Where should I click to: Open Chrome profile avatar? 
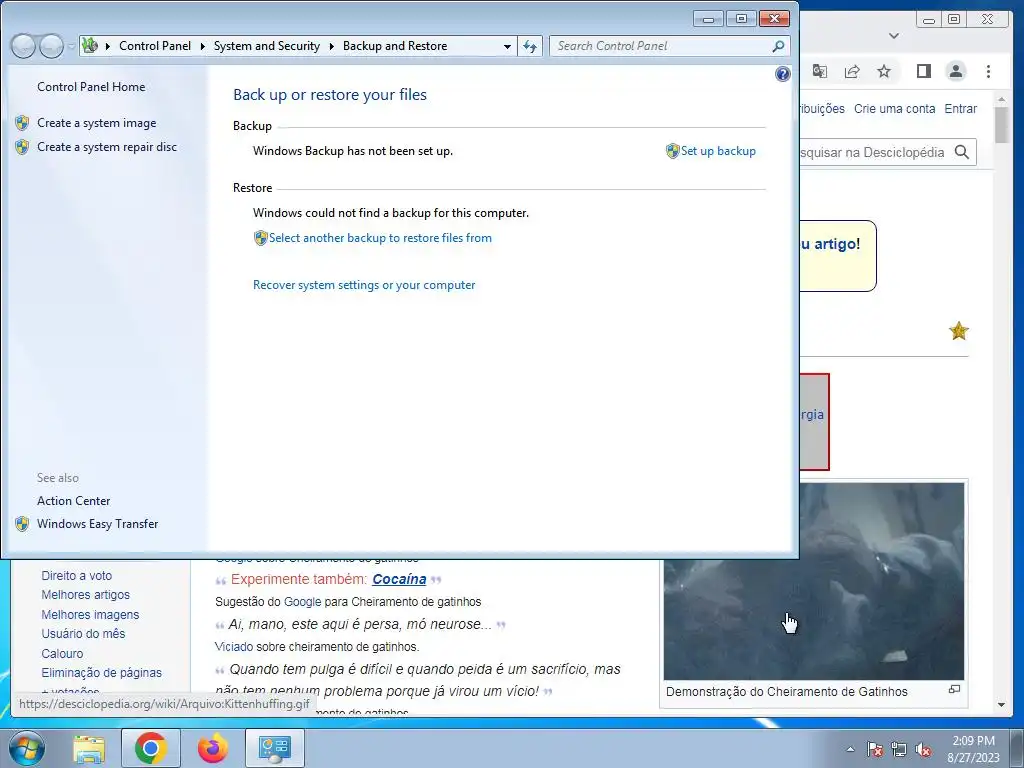(955, 71)
